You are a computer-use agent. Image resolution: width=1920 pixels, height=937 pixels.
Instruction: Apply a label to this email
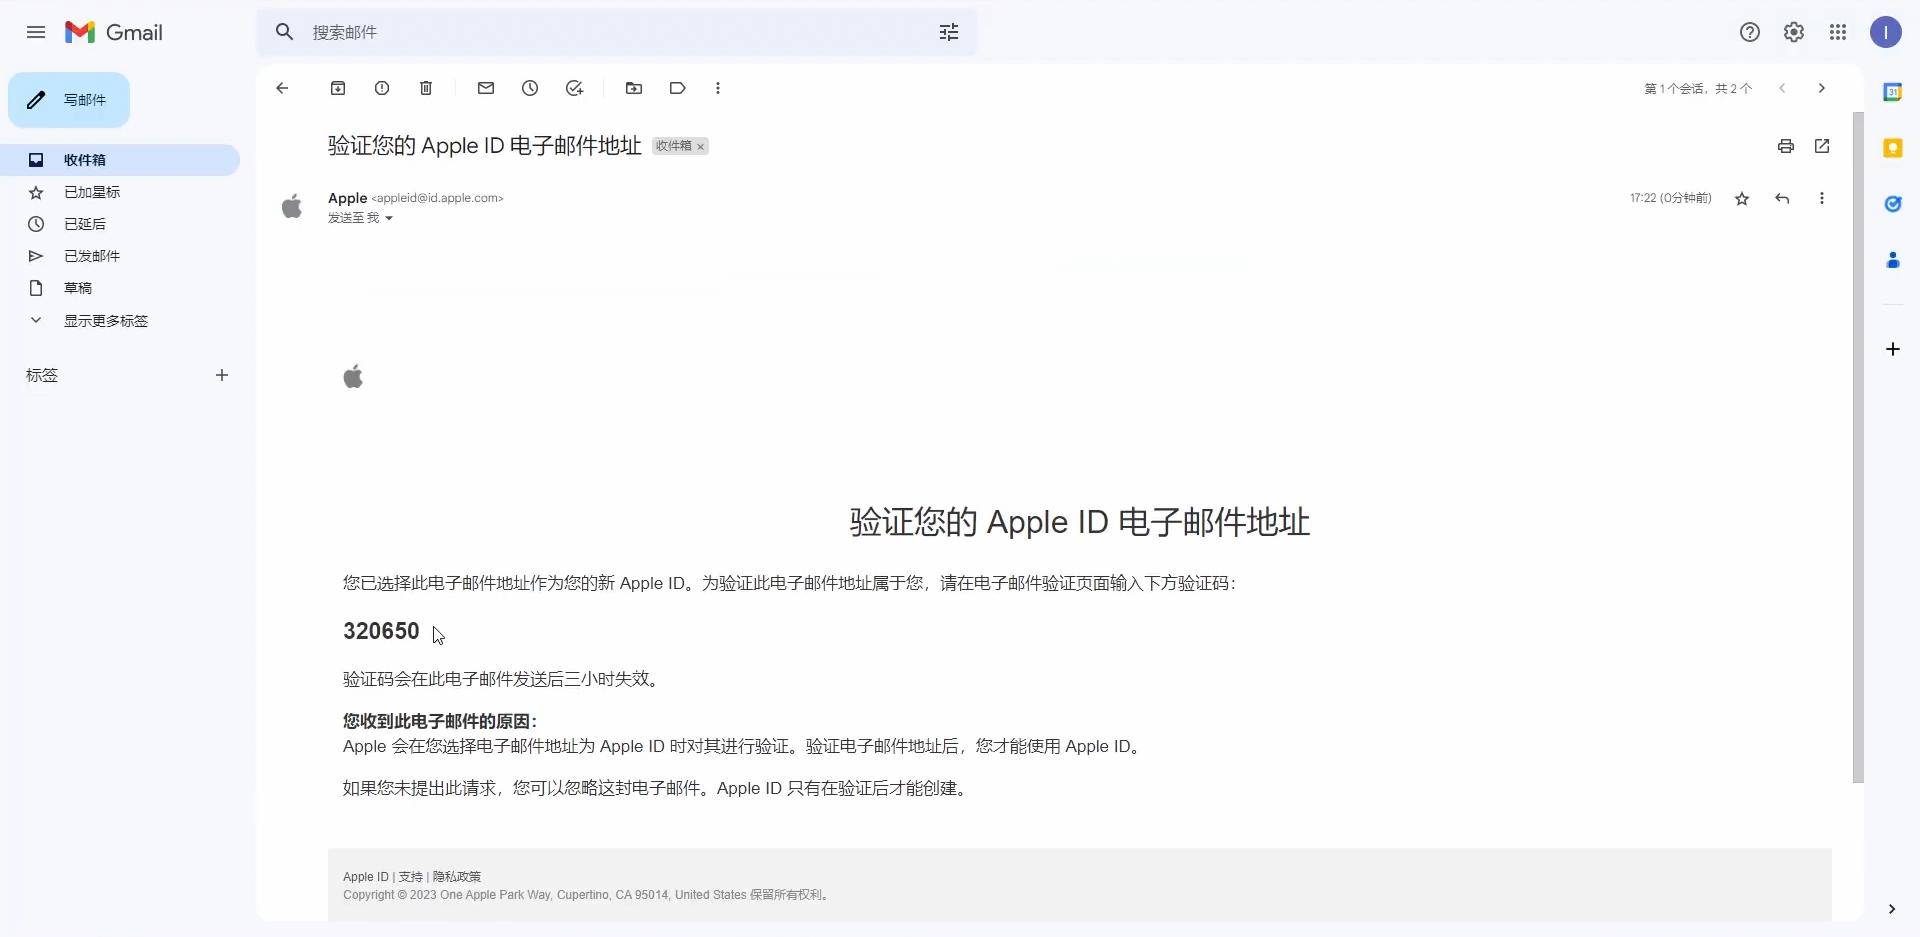click(x=678, y=88)
